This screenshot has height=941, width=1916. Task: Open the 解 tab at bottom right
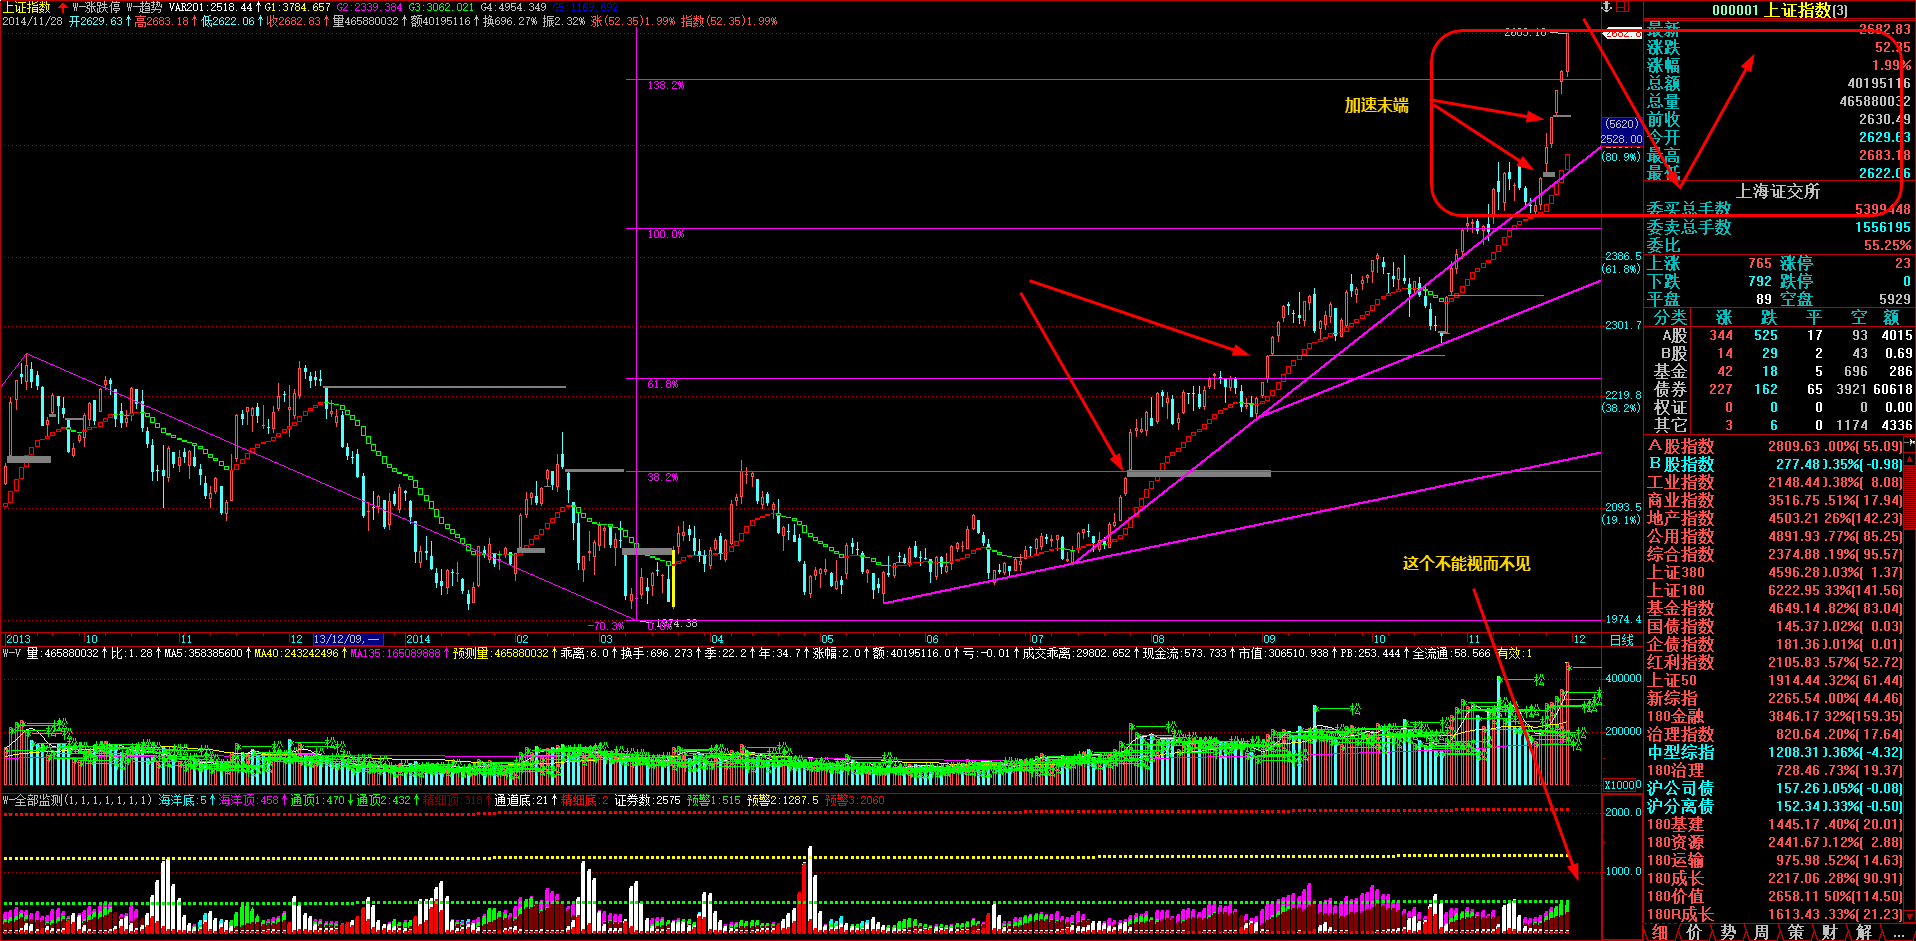1864,932
